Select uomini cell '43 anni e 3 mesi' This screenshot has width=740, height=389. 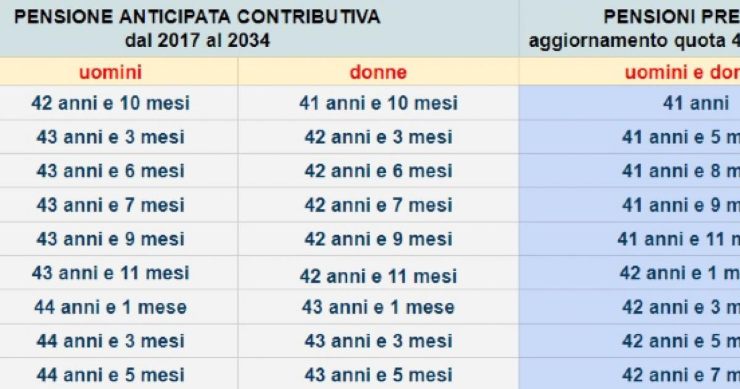[110, 137]
